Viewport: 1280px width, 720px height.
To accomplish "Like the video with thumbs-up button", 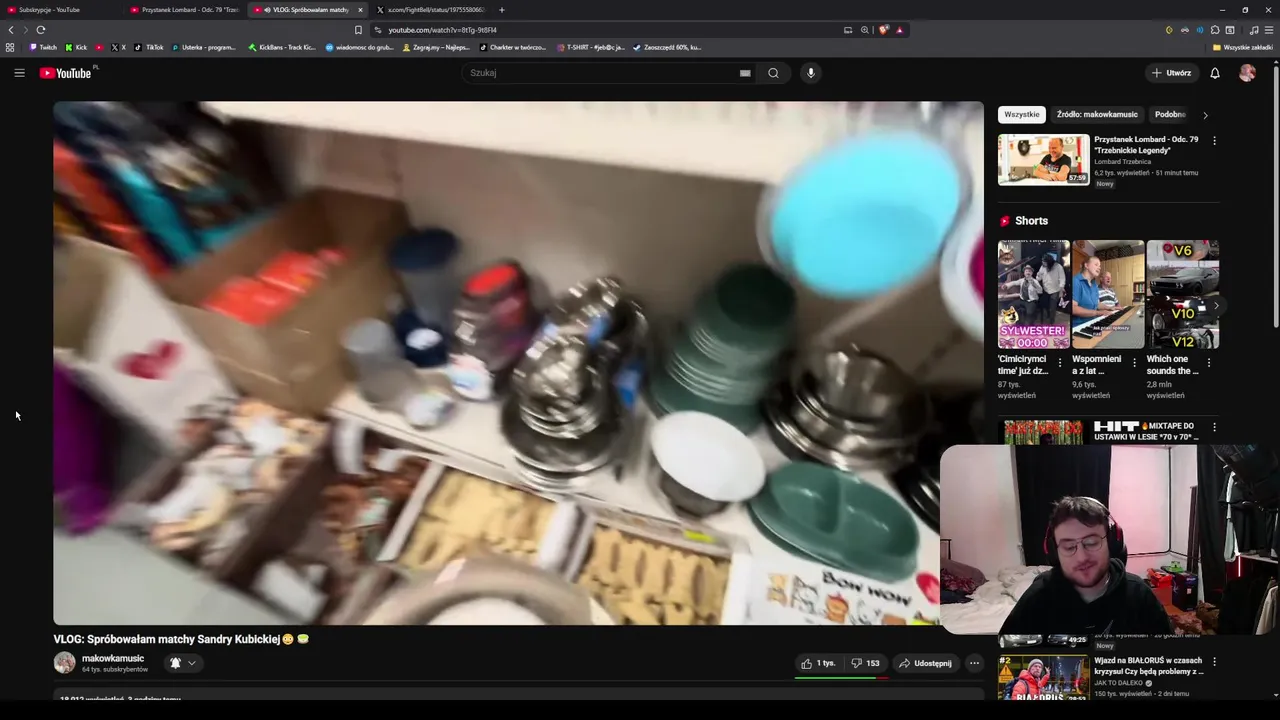I will tap(818, 663).
